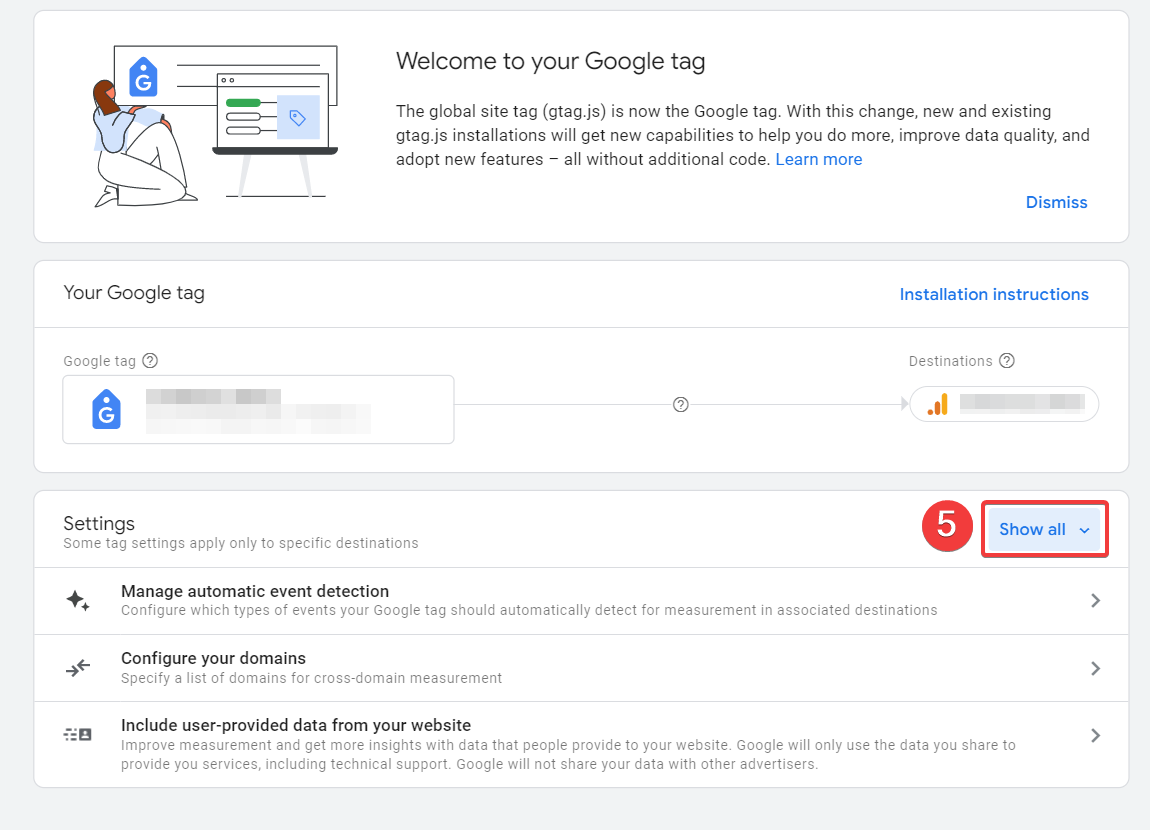
Task: Open the Learn more link
Action: tap(818, 159)
